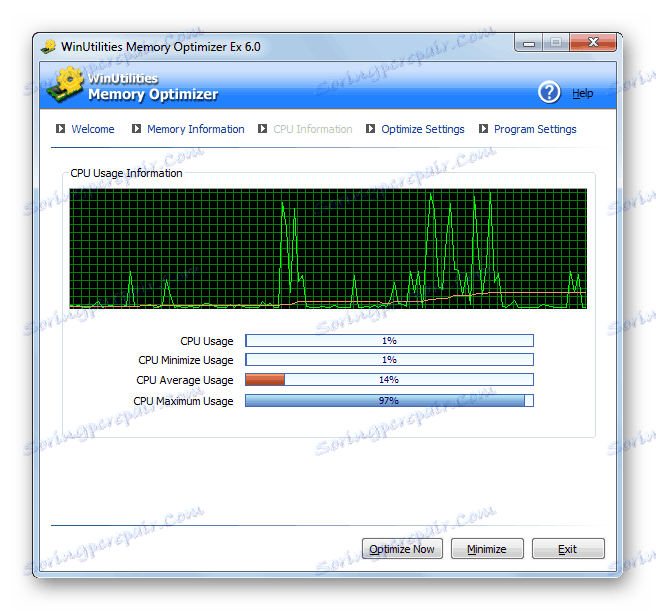Screen dimensions: 656x611
Task: Click the Optimize Now button
Action: (402, 549)
